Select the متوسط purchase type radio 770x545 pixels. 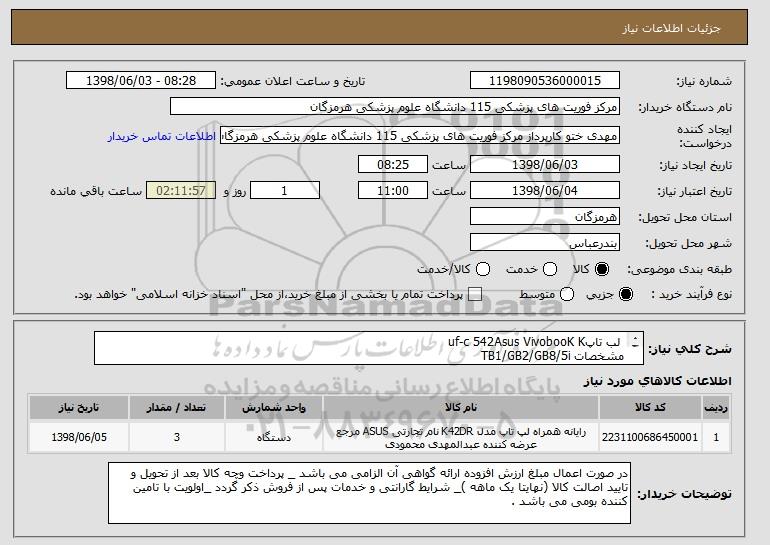pos(567,294)
